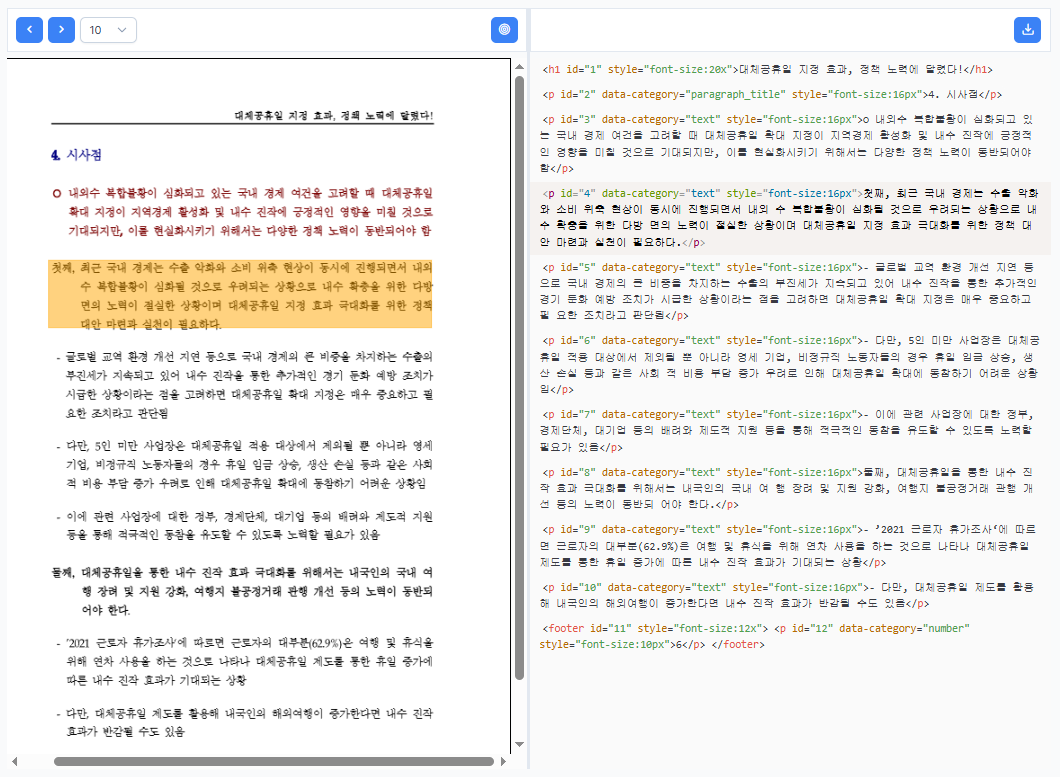
Task: Click the blue target icon button
Action: pos(504,30)
